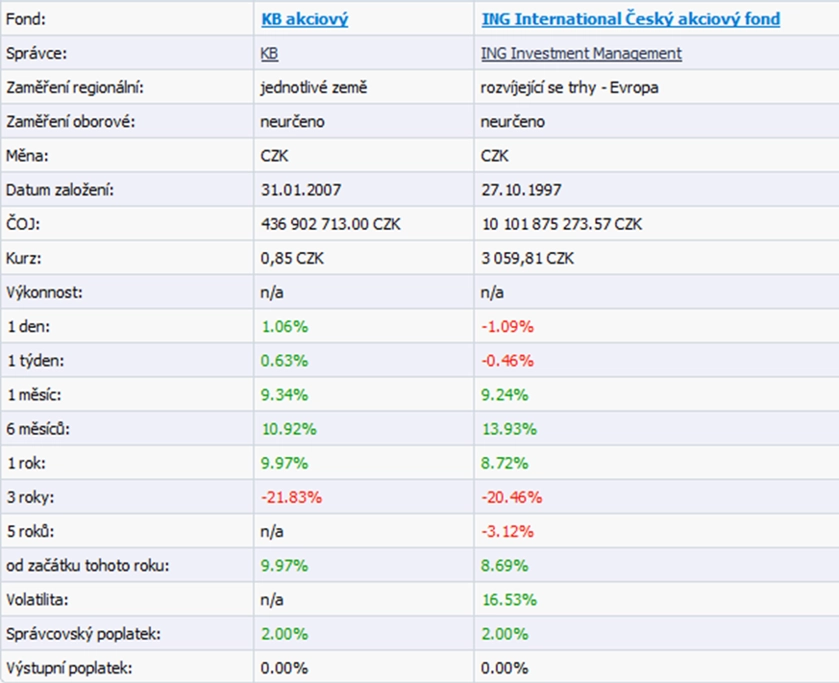Select the 1 týden value -0.46%
This screenshot has width=839, height=683.
(507, 361)
